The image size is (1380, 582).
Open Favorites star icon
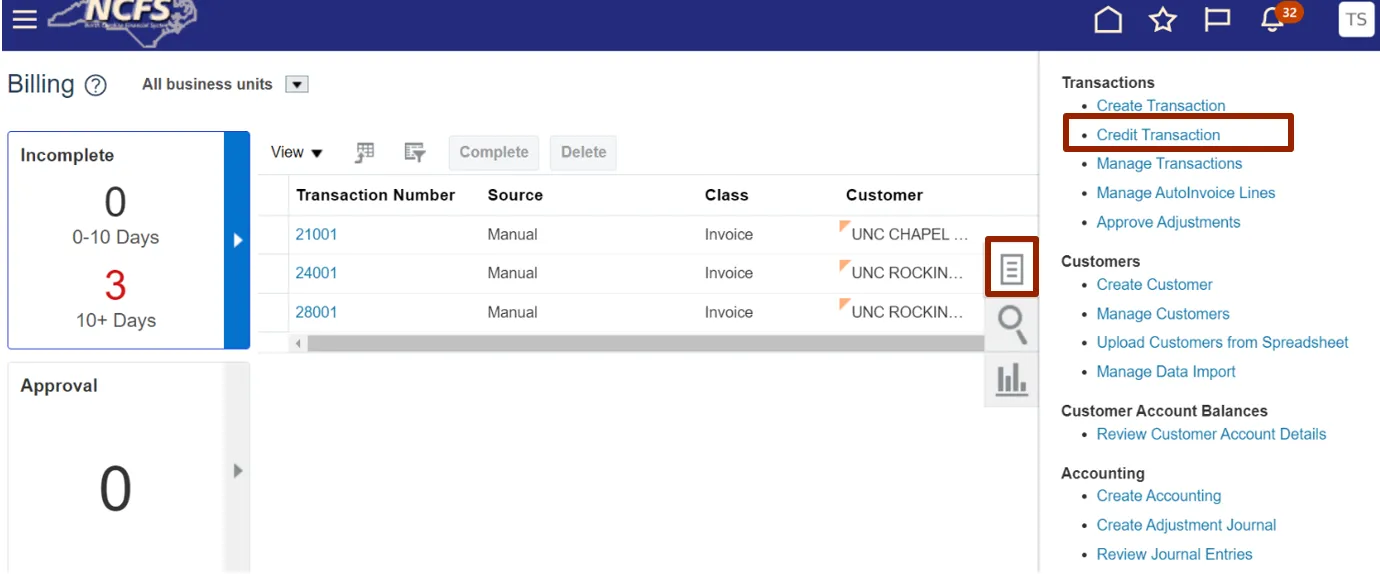click(x=1162, y=19)
